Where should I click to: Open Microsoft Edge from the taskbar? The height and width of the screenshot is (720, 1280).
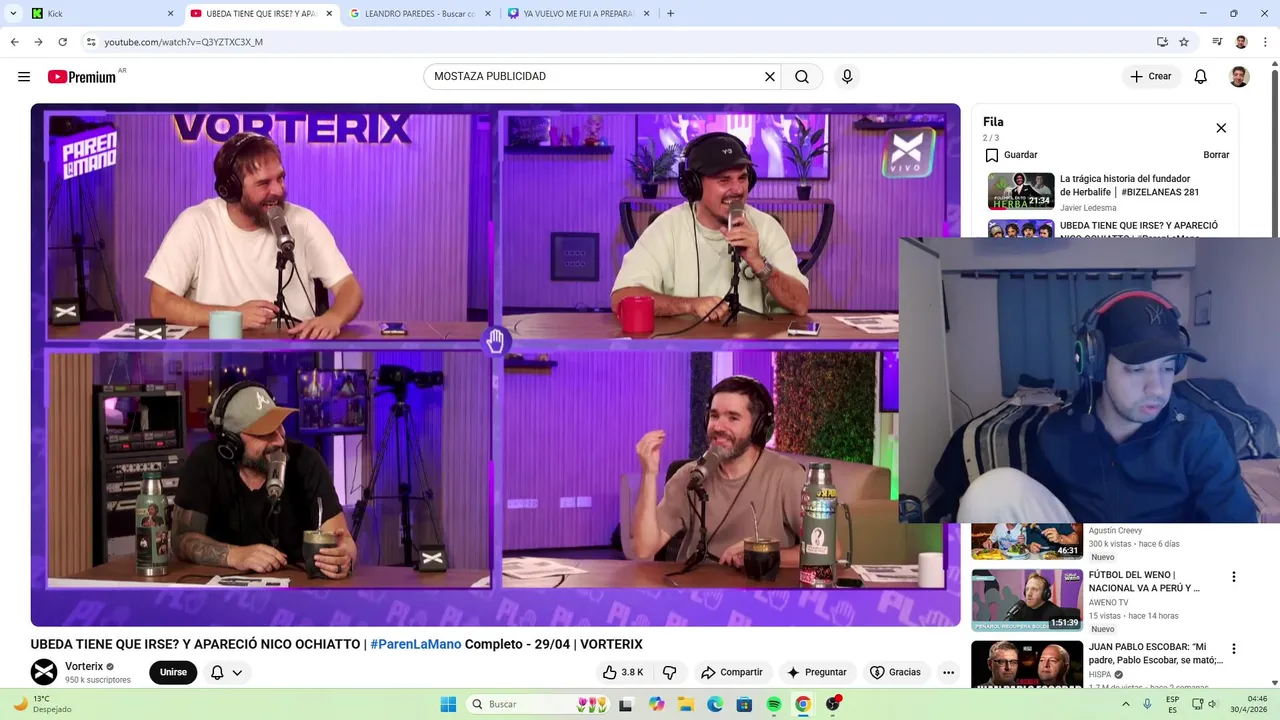pyautogui.click(x=715, y=704)
